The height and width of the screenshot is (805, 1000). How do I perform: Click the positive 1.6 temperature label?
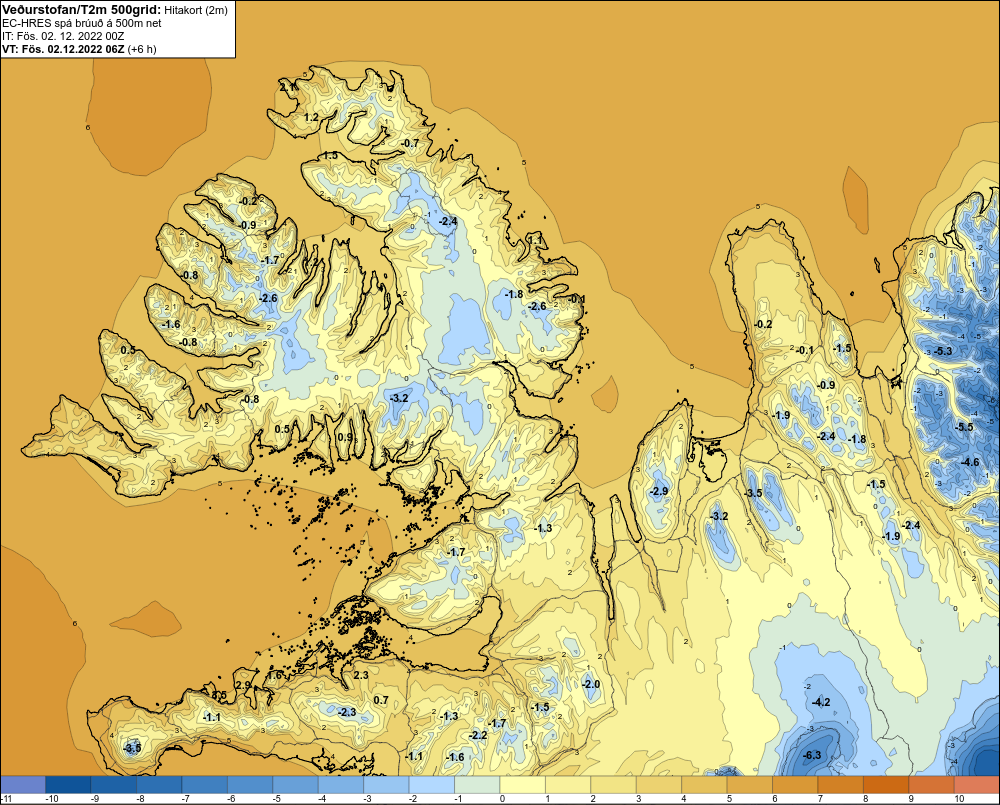[x=274, y=675]
